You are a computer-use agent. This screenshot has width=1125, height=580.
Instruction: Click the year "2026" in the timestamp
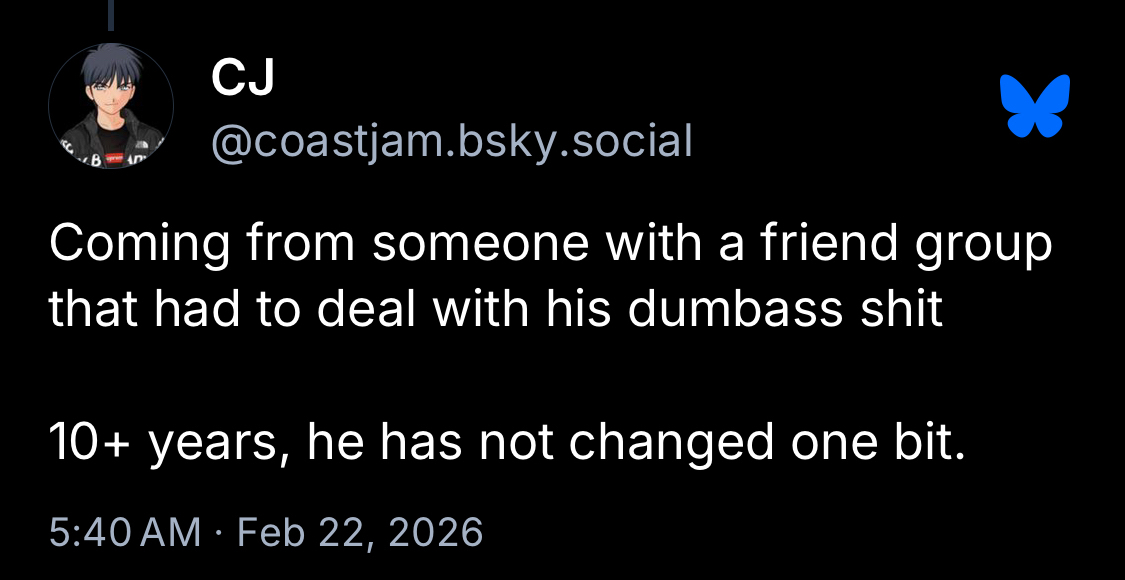(437, 531)
